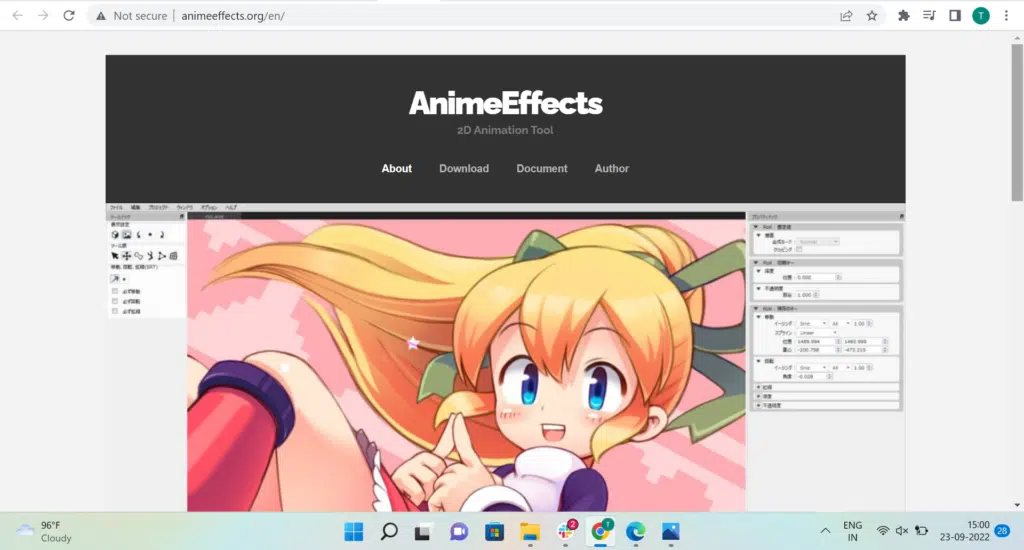Open the media controls playlist icon
This screenshot has width=1024, height=550.
click(929, 16)
